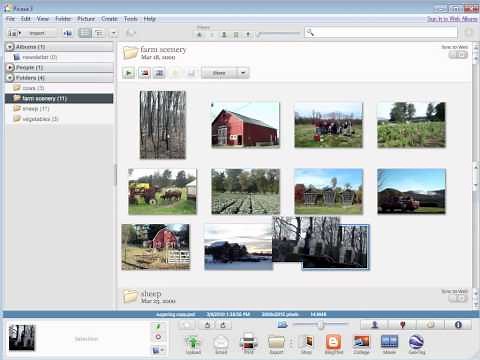This screenshot has width=480, height=360.
Task: Click the farm scenery folder header icon
Action: 130,53
